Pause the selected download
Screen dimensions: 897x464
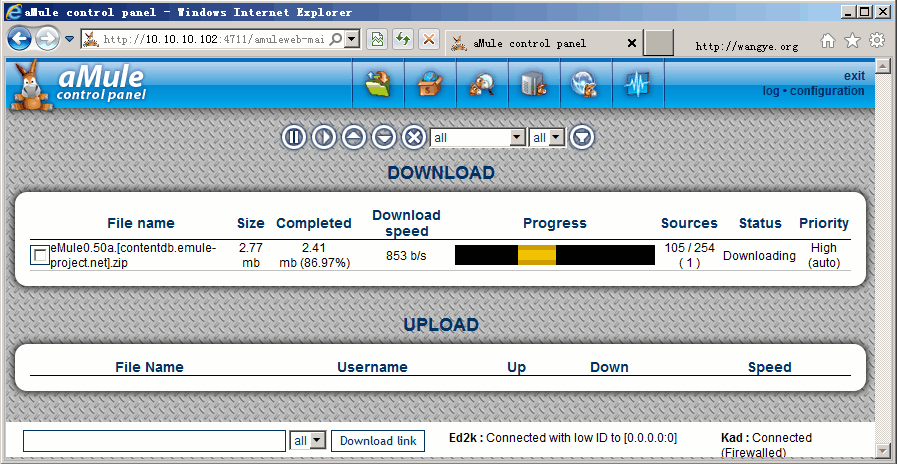[294, 138]
